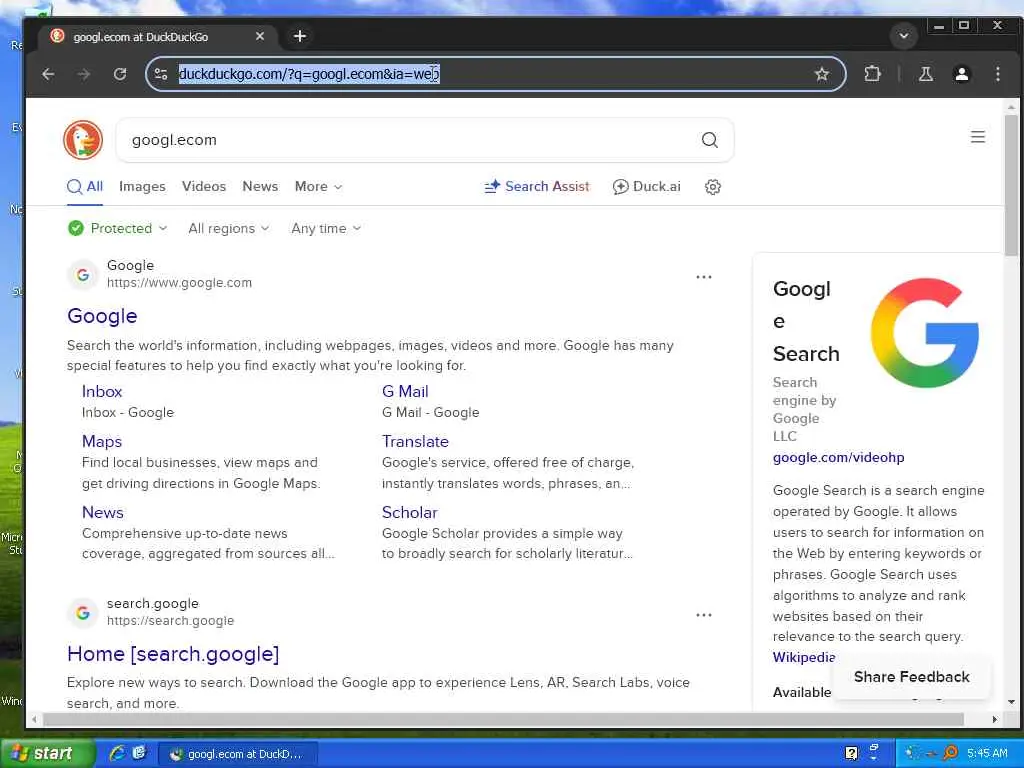Open the Scholar sitelink
The width and height of the screenshot is (1024, 768).
(409, 513)
